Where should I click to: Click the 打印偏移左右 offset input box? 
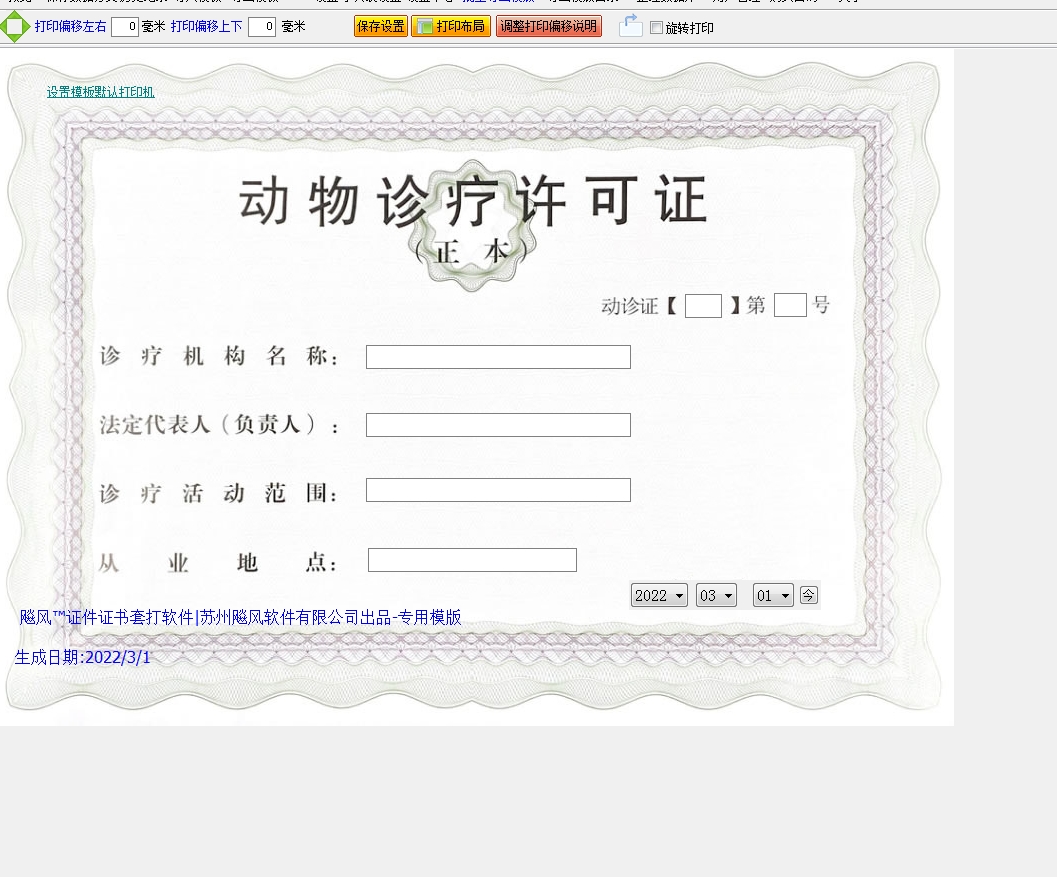click(125, 27)
